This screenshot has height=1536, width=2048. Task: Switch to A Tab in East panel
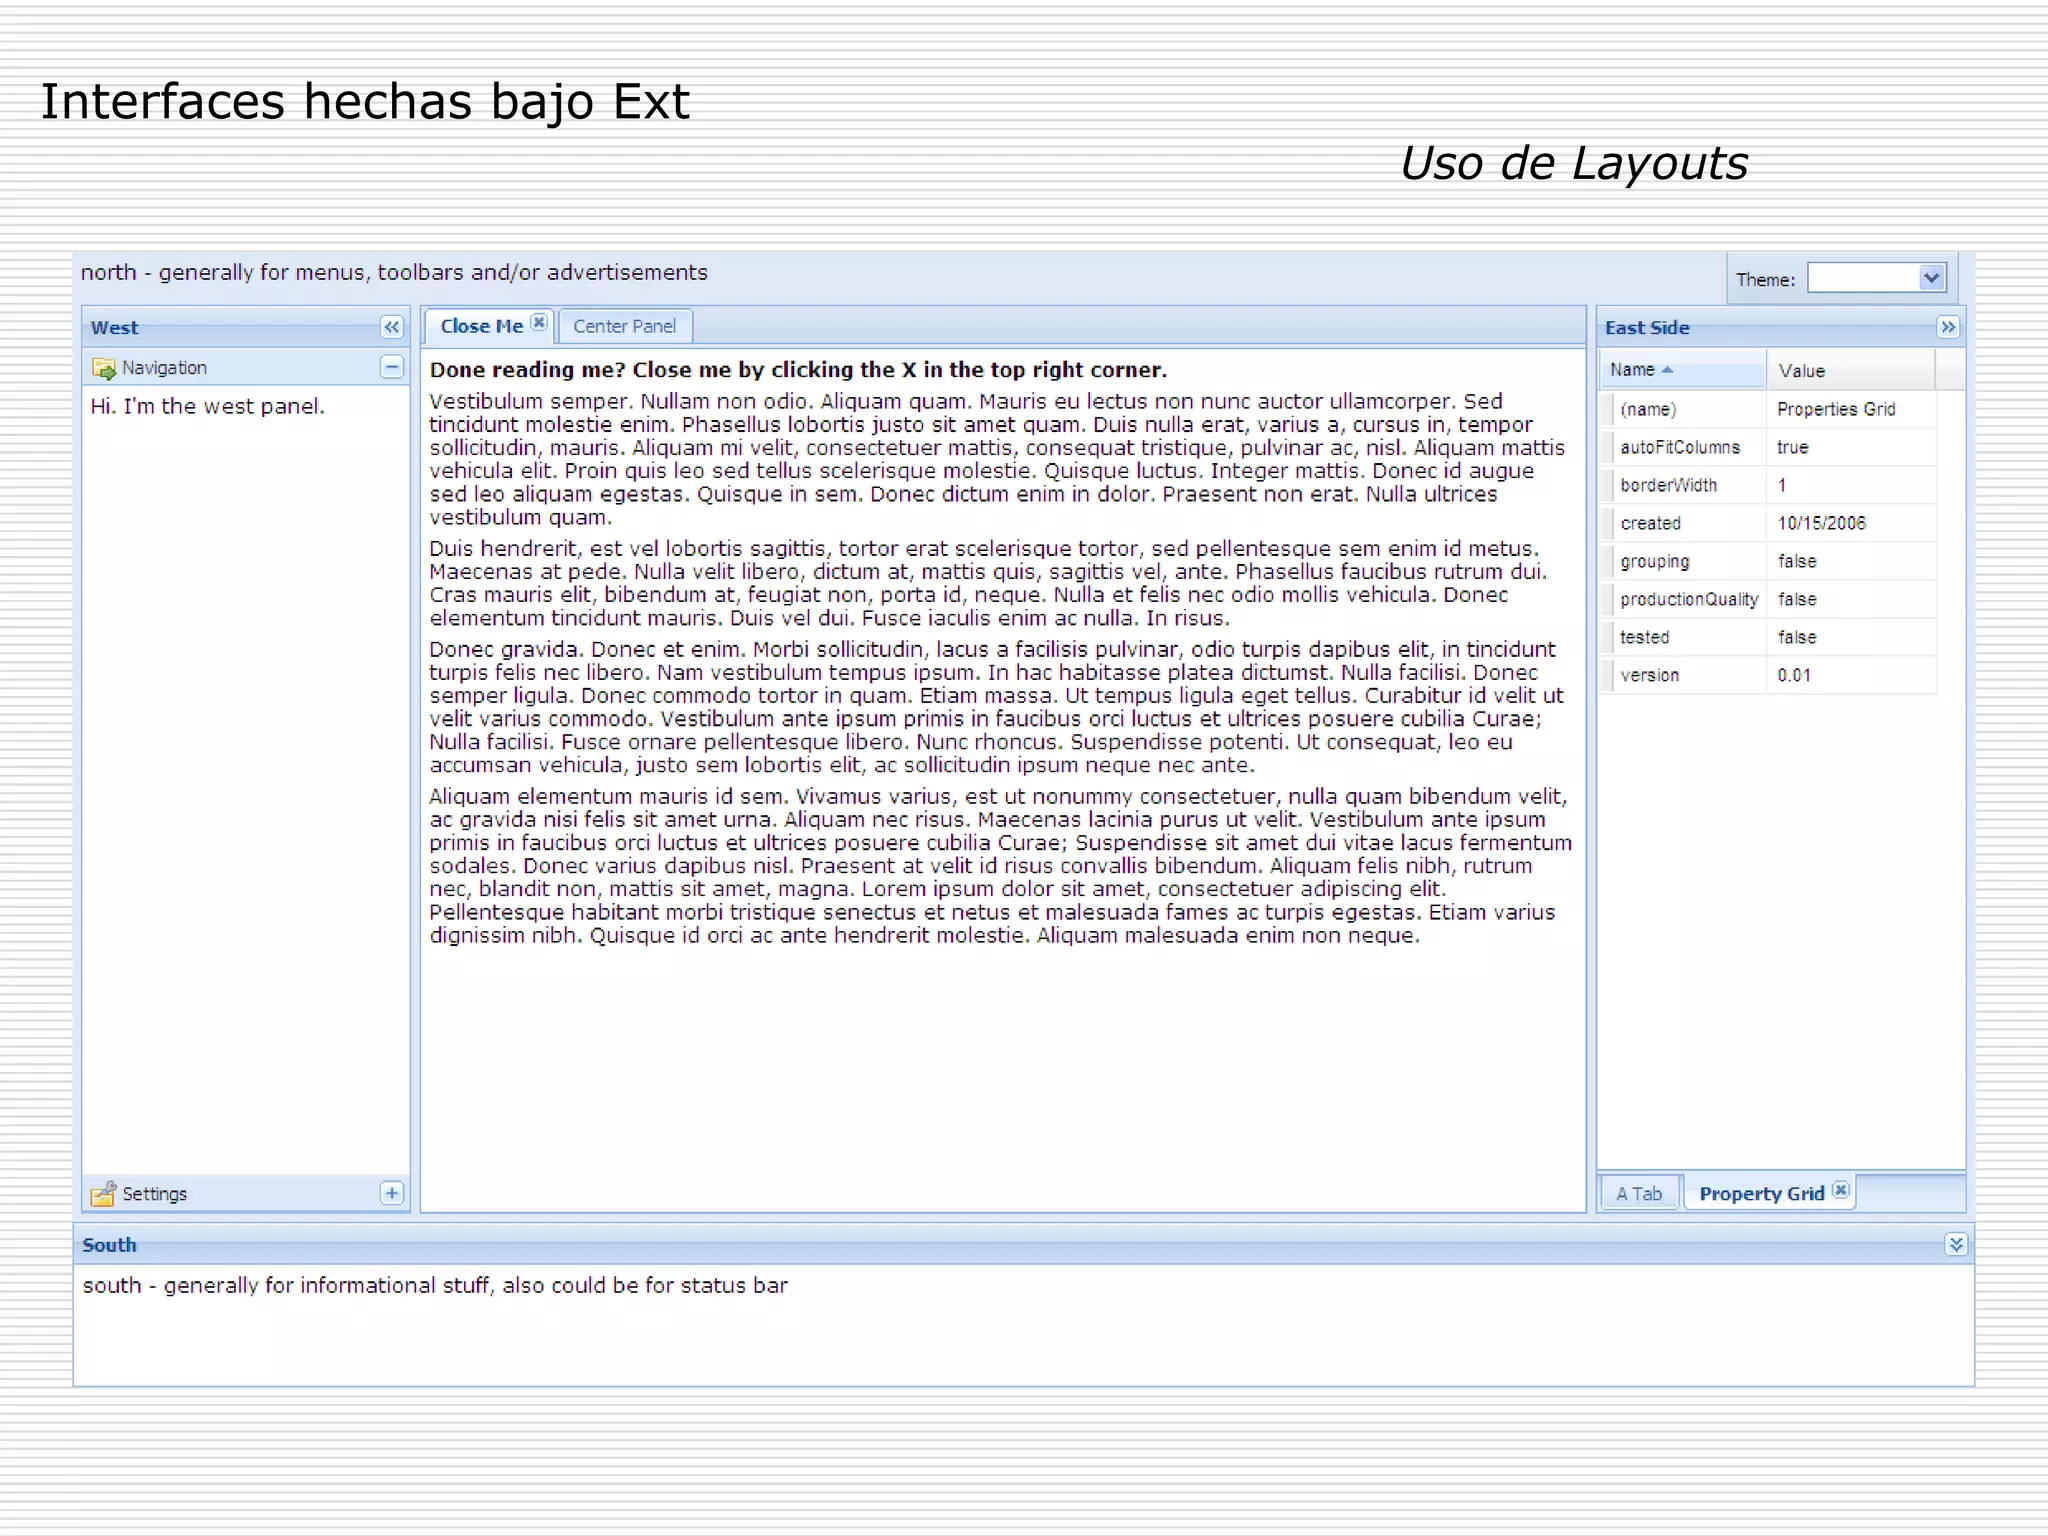pos(1640,1193)
